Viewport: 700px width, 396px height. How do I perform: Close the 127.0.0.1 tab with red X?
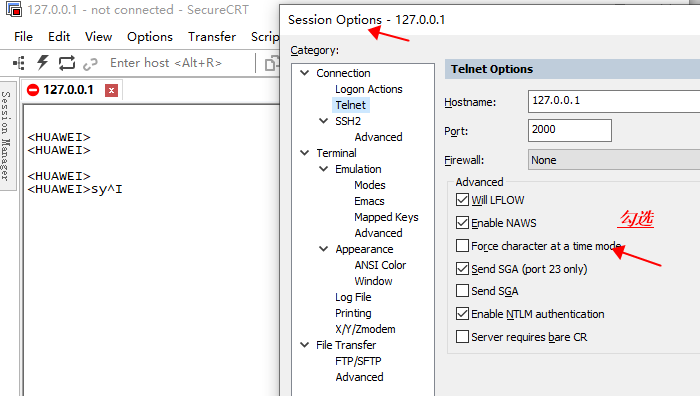click(111, 91)
